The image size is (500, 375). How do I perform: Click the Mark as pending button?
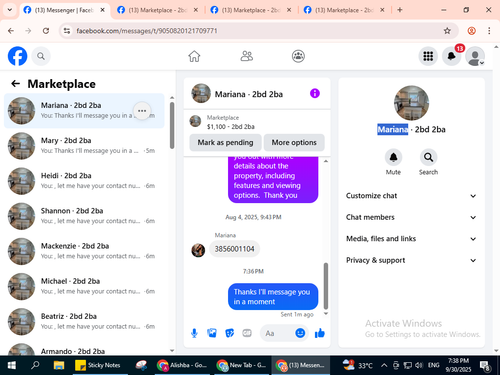pyautogui.click(x=225, y=142)
